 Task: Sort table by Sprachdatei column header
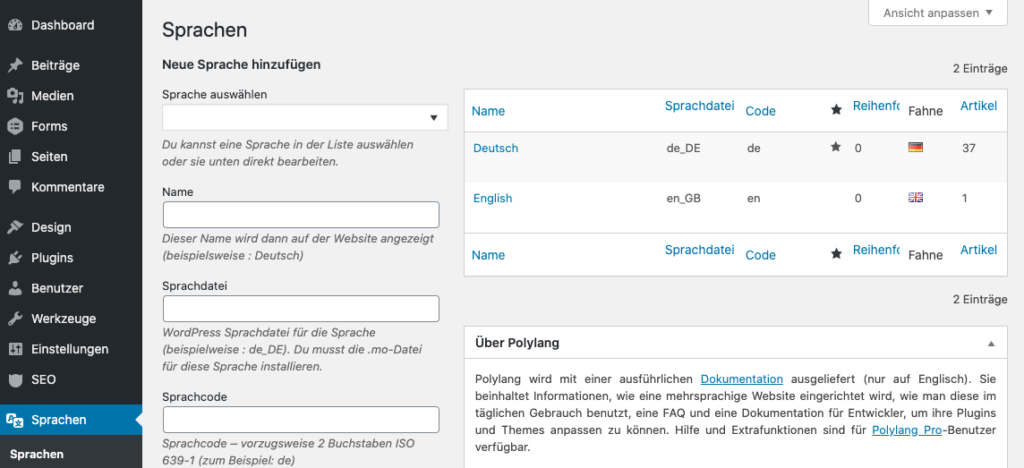[699, 105]
